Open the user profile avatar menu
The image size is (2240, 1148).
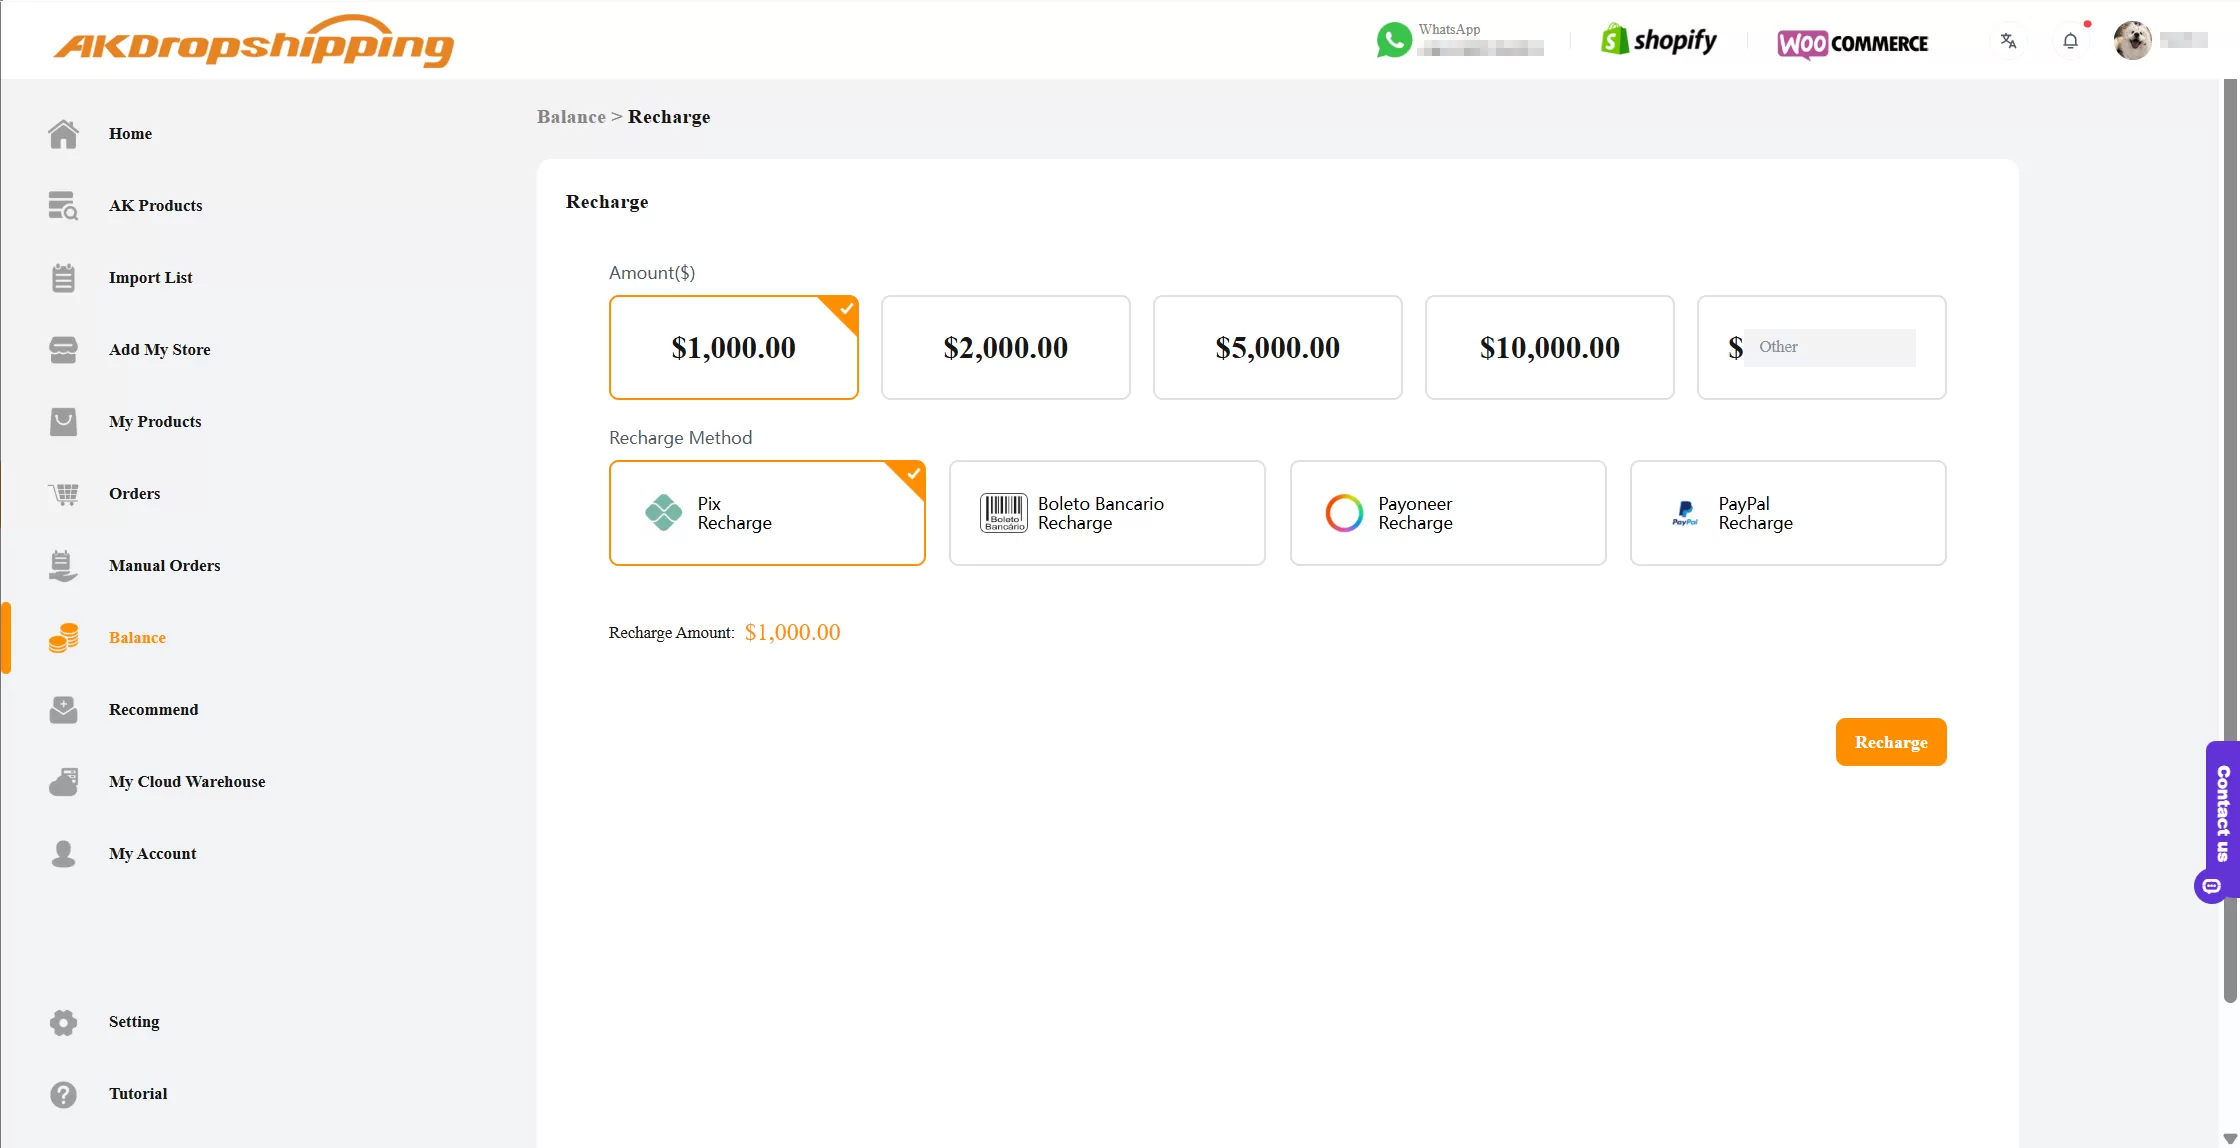(x=2132, y=40)
